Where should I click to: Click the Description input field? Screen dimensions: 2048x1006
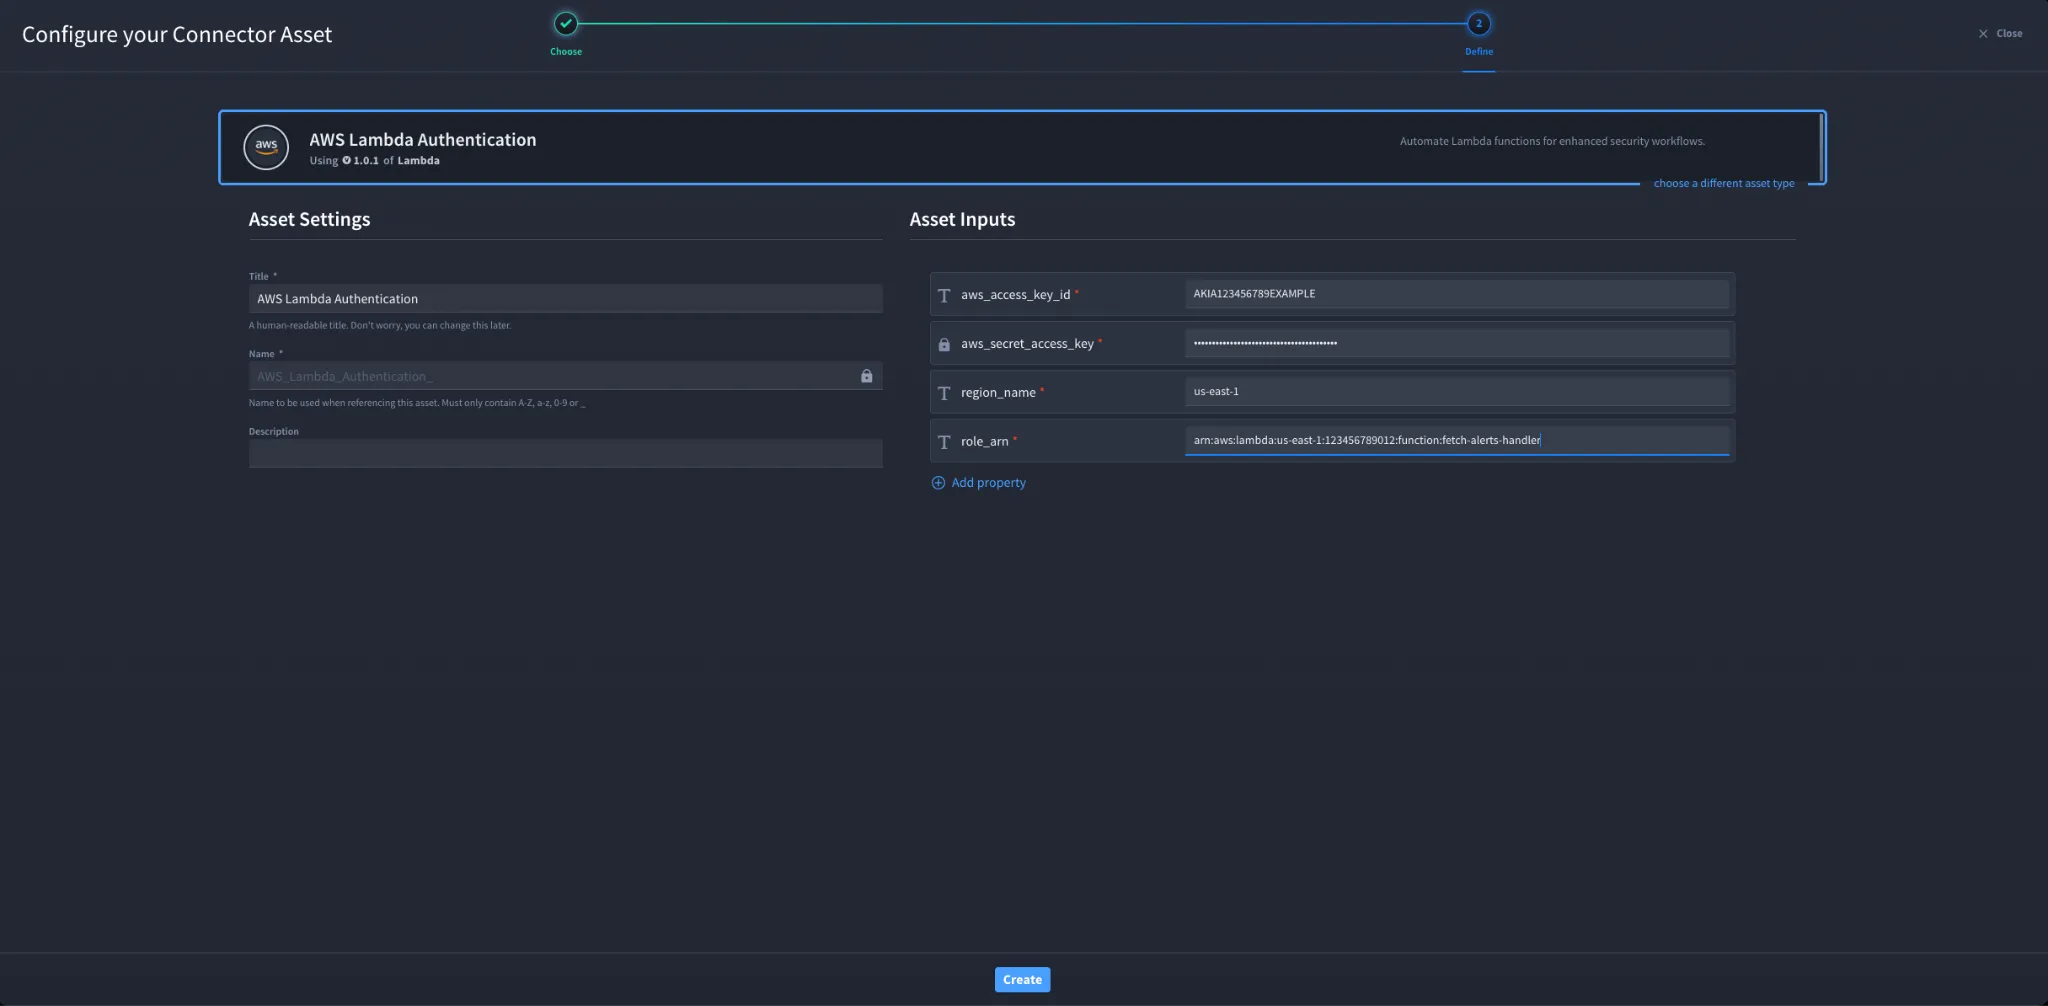pyautogui.click(x=565, y=453)
